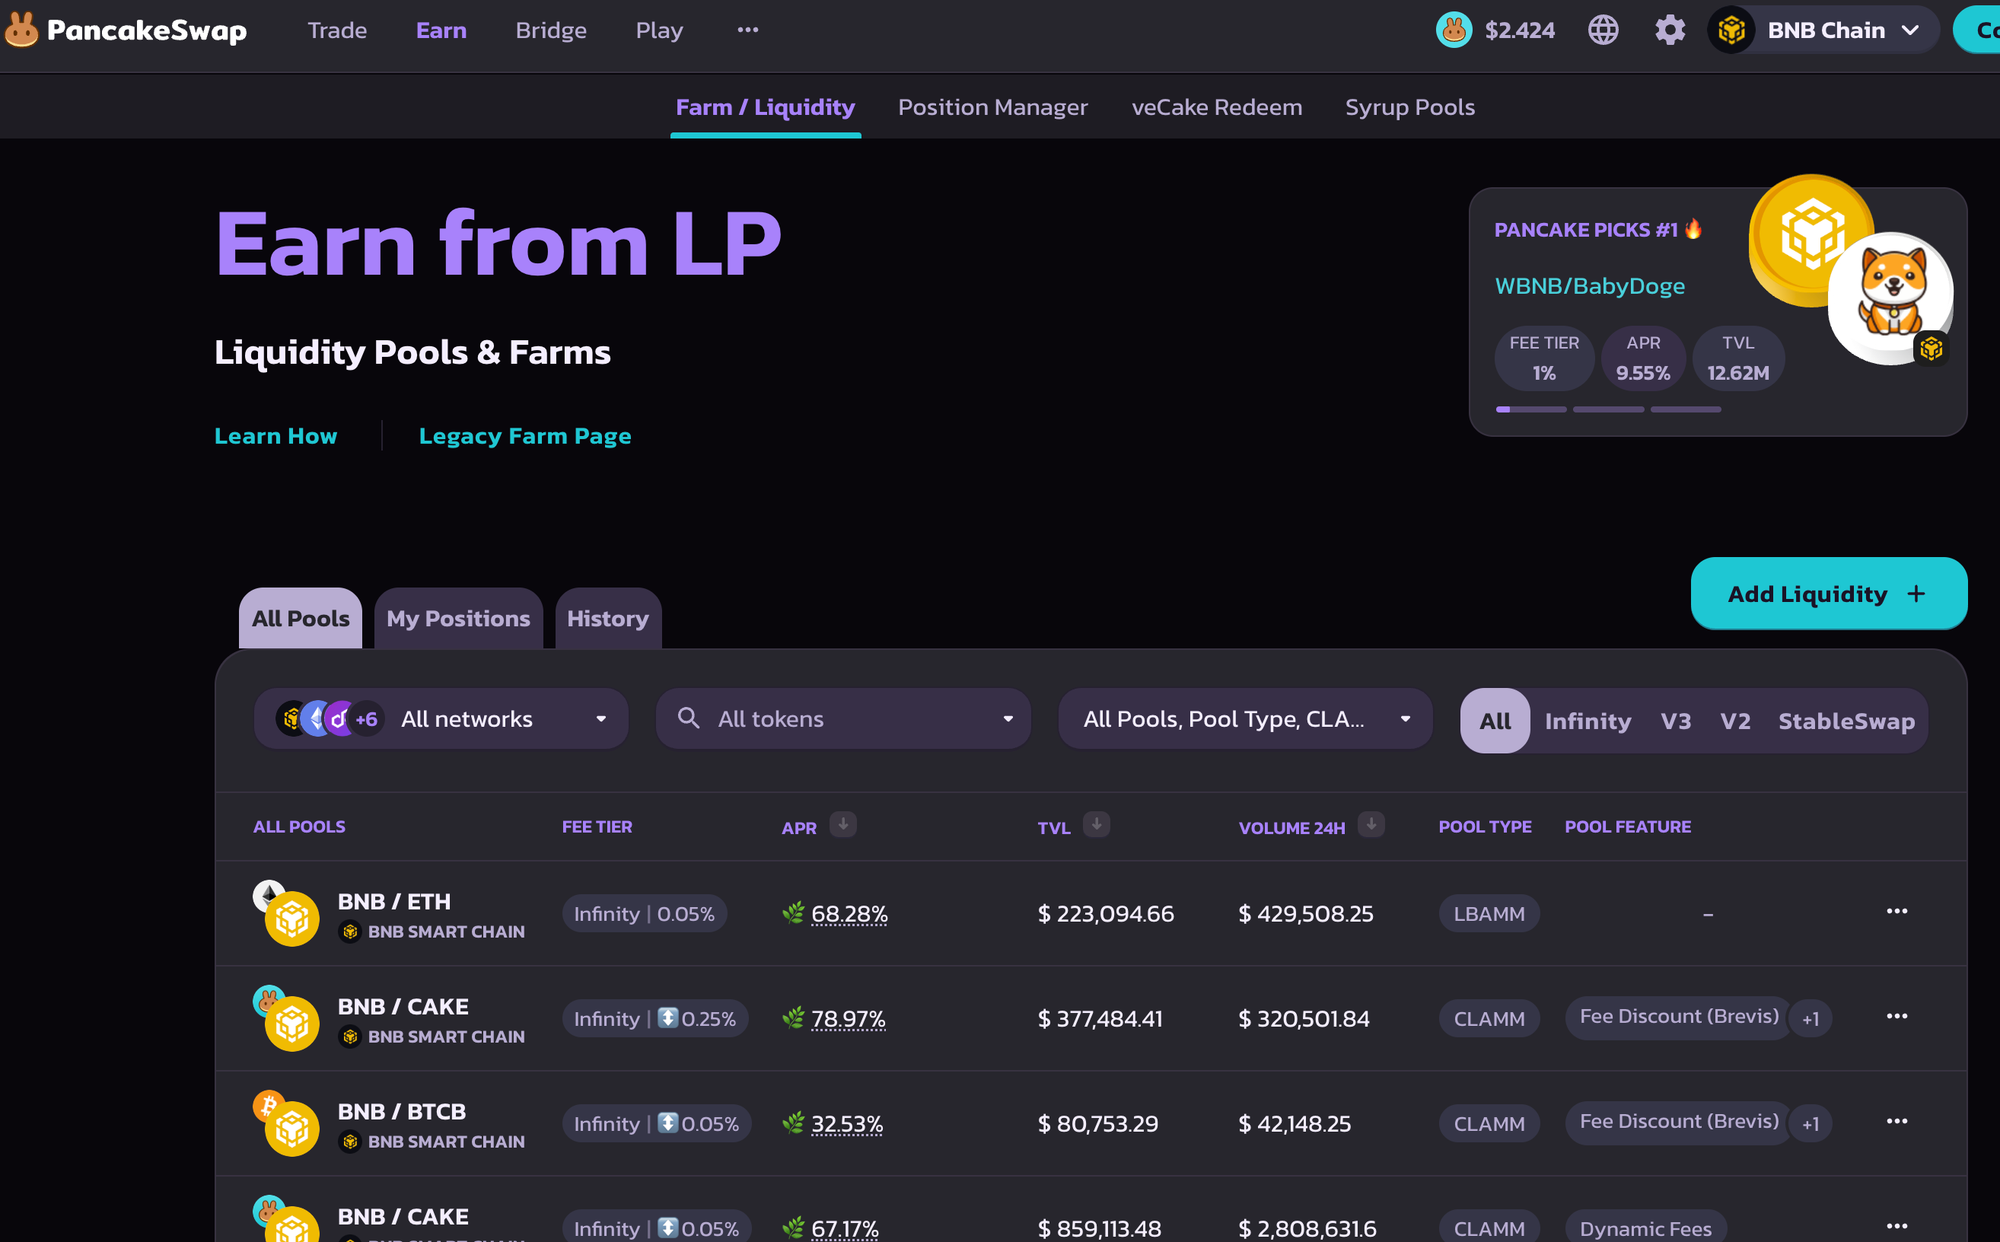The height and width of the screenshot is (1242, 2000).
Task: Select the Infinity protocol filter
Action: [1587, 720]
